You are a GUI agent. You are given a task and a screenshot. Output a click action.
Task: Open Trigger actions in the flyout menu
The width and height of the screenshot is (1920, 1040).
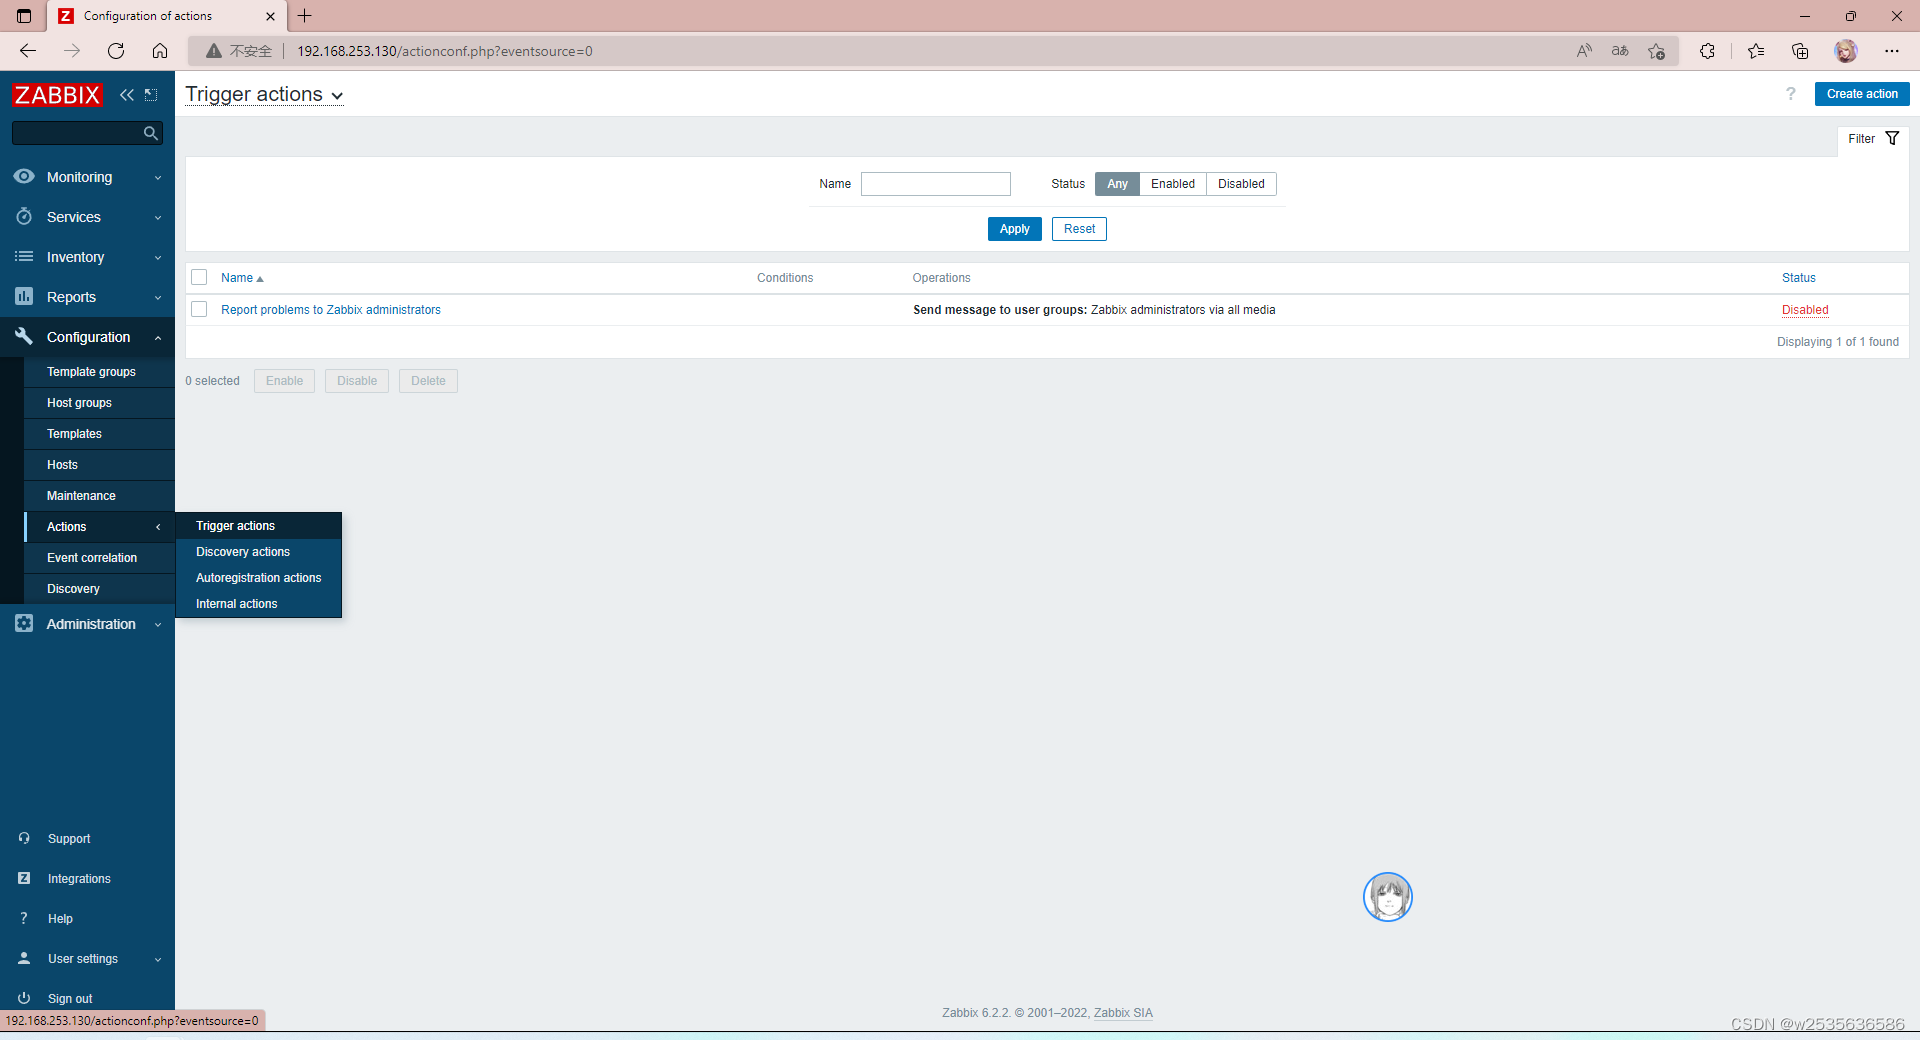[258, 525]
